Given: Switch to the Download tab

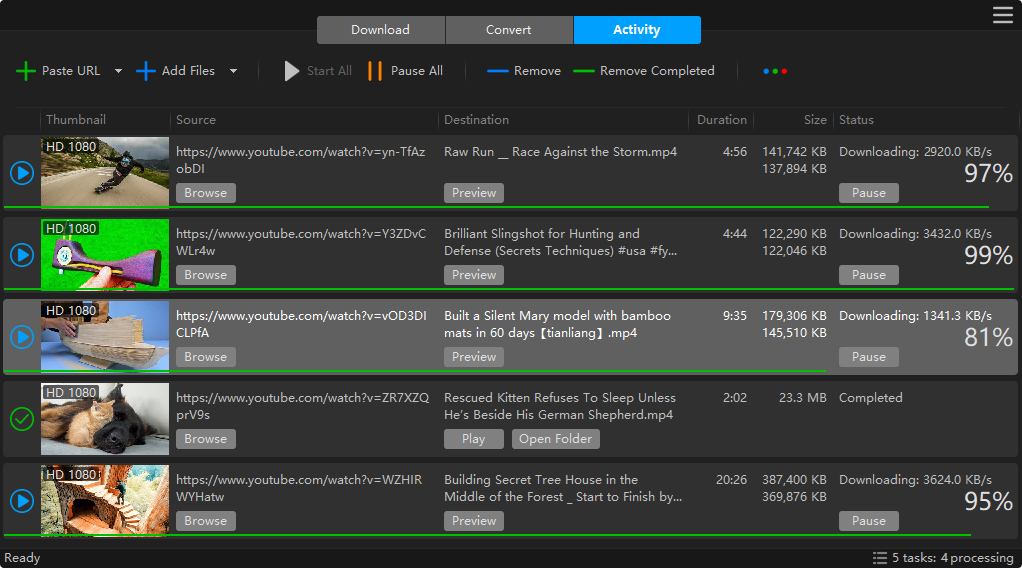Looking at the screenshot, I should coord(380,30).
